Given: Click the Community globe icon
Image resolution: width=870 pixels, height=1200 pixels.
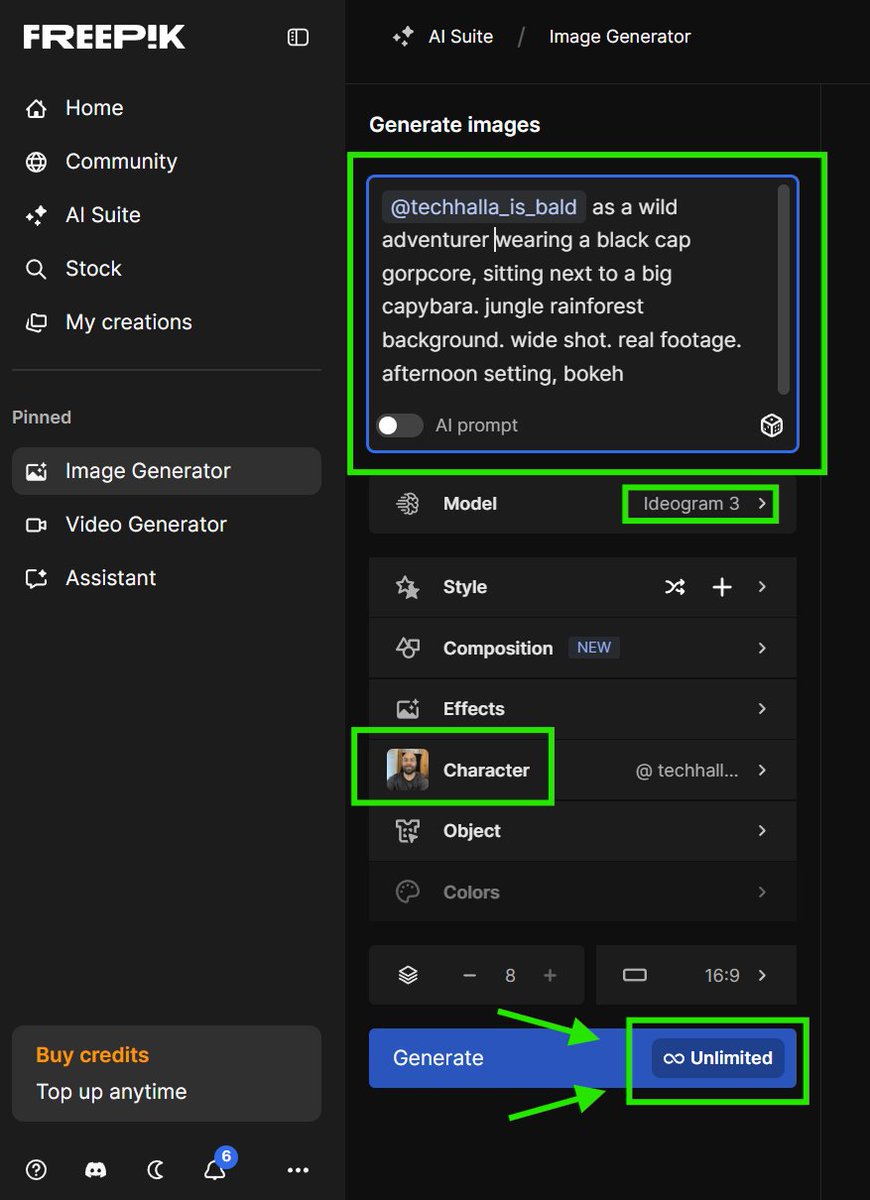Looking at the screenshot, I should click(36, 161).
